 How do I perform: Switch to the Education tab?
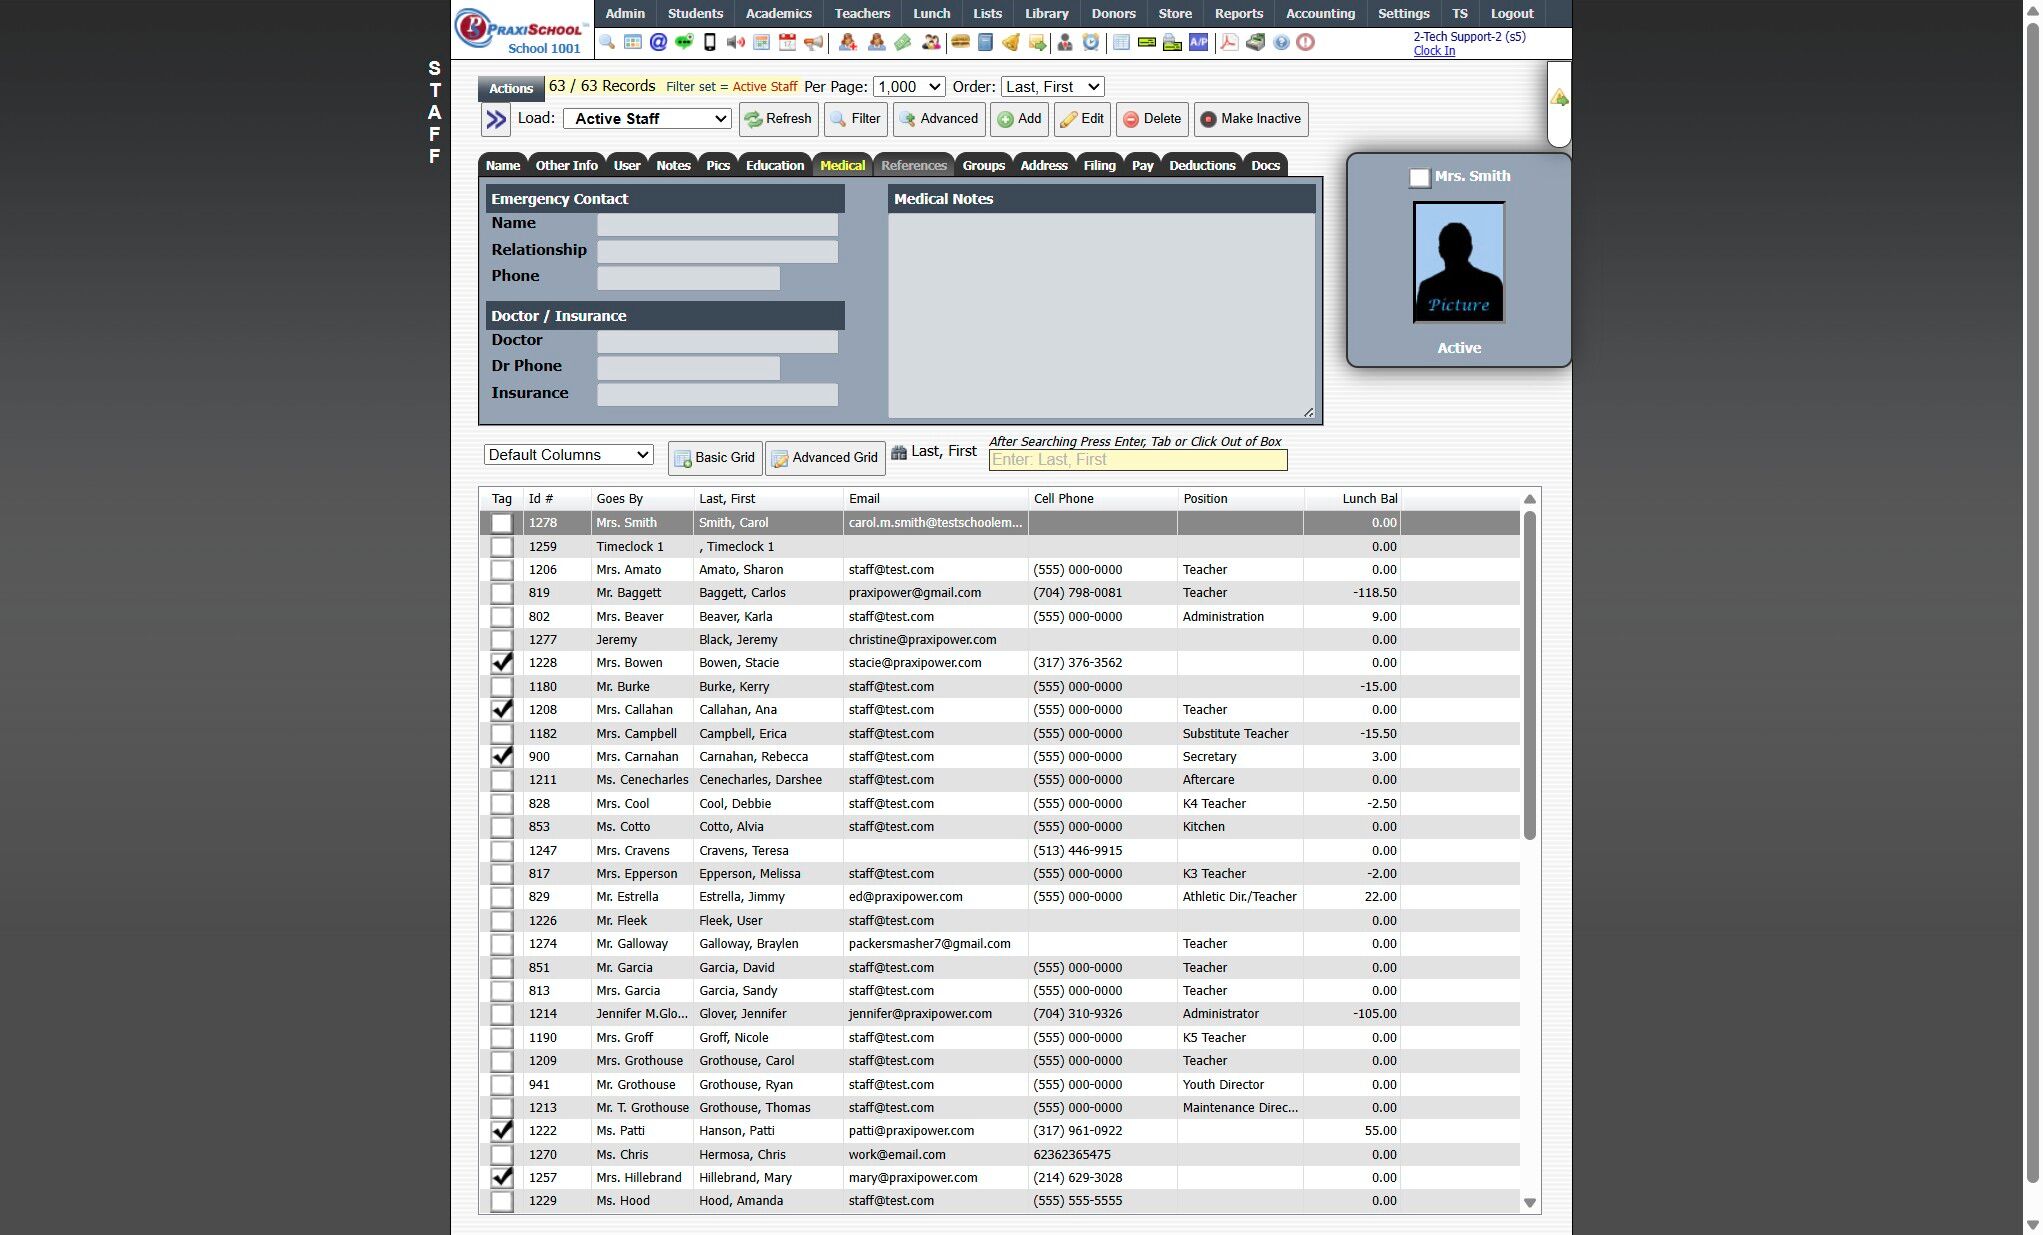774,166
